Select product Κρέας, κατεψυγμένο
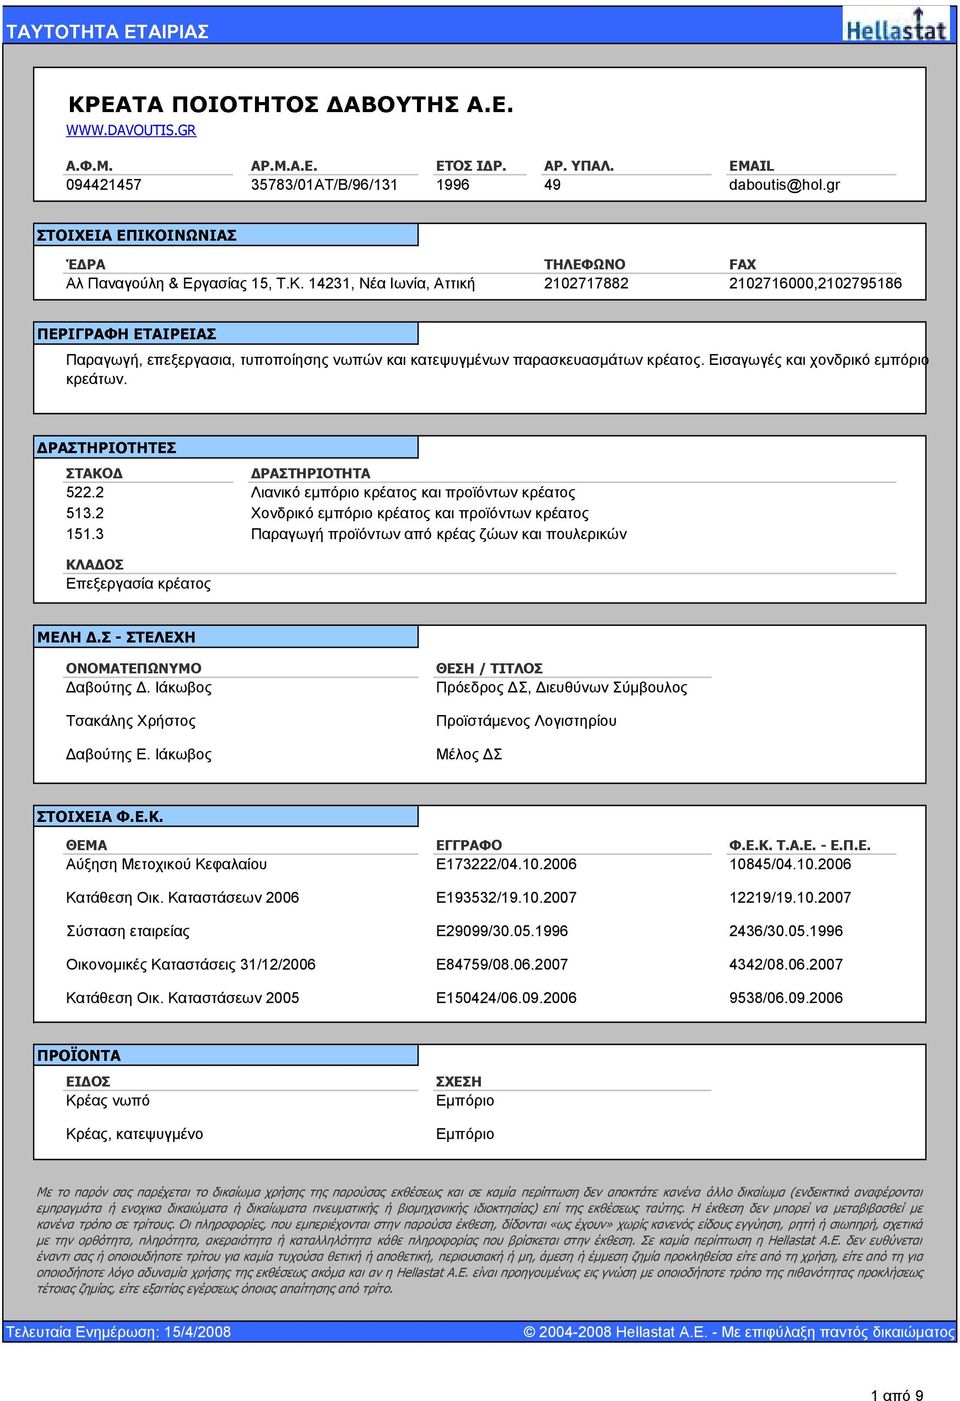The image size is (960, 1401). (x=134, y=1134)
